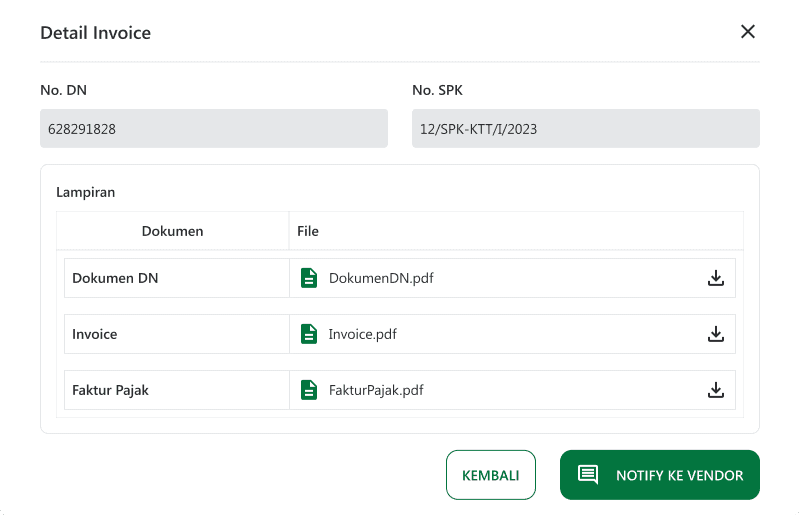Image resolution: width=800 pixels, height=516 pixels.
Task: Click the Detail Invoice dialog title
Action: click(x=95, y=33)
